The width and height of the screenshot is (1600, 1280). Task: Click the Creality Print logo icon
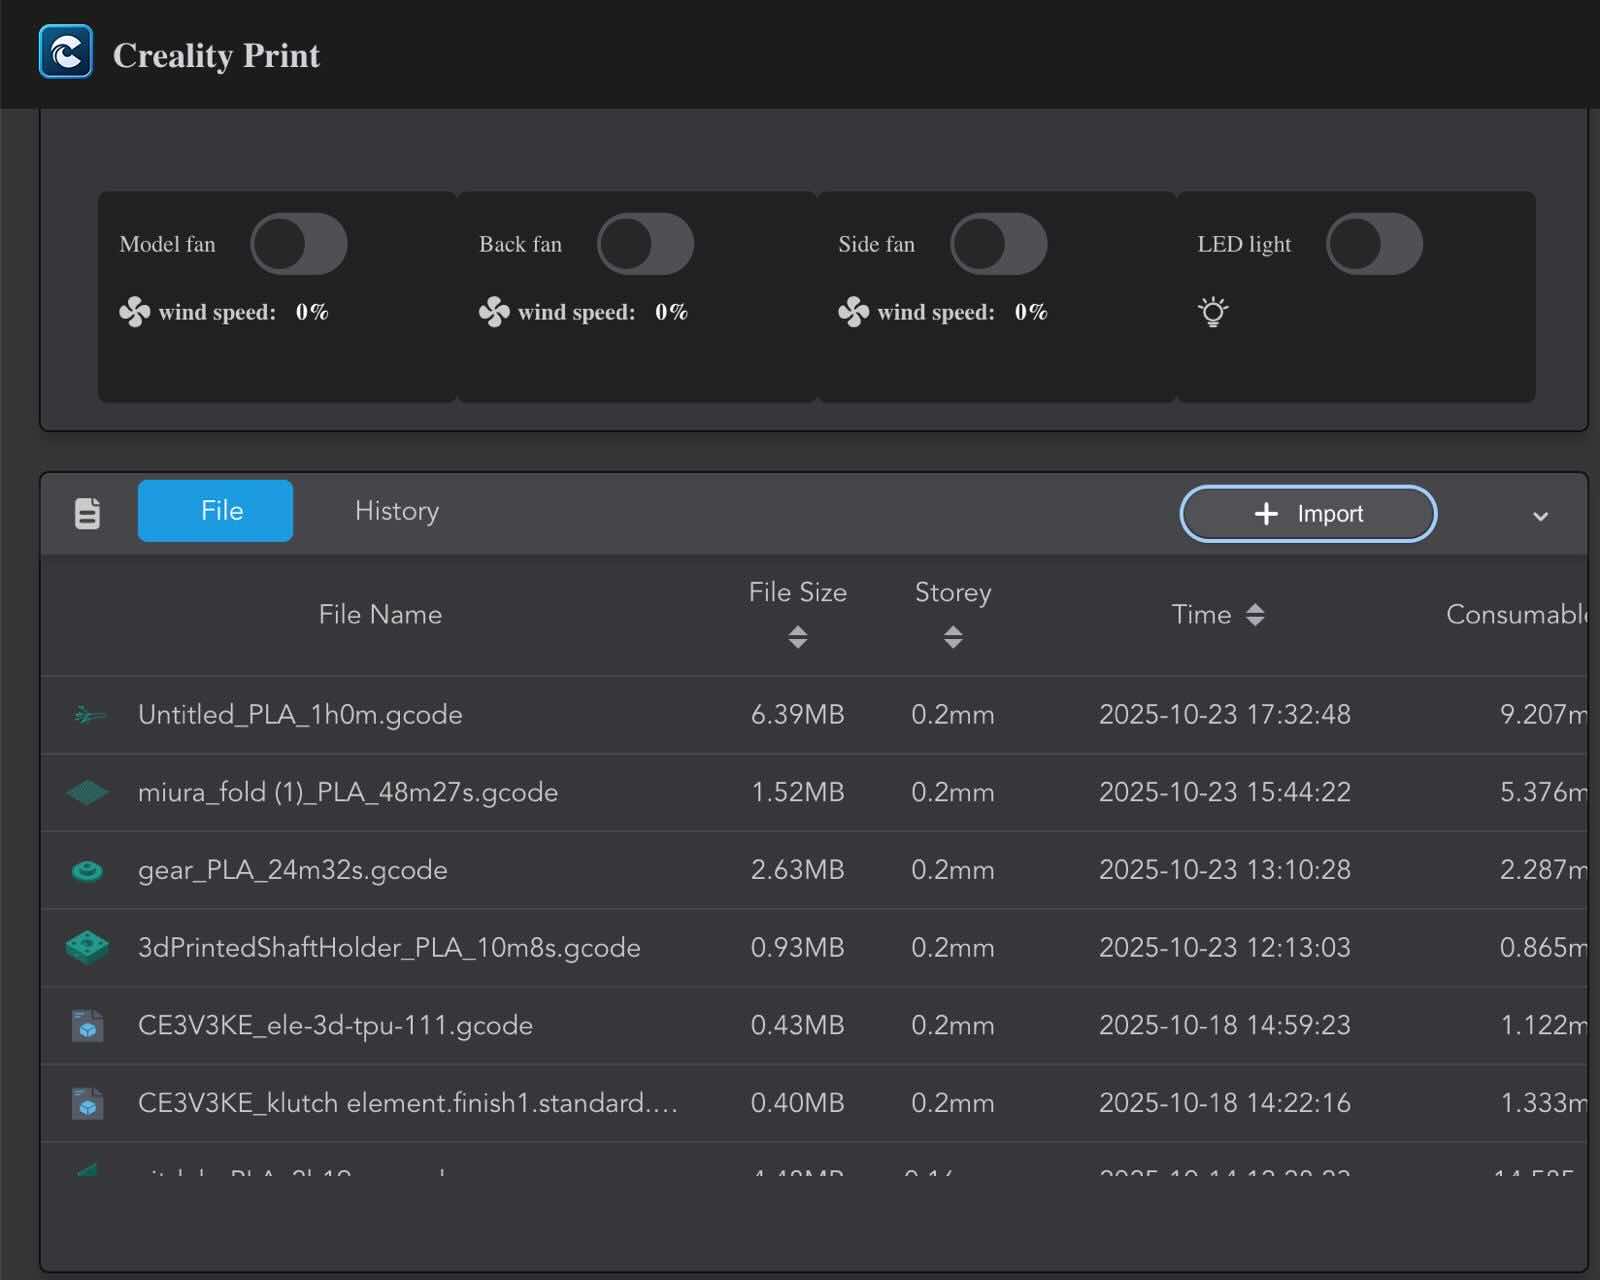pyautogui.click(x=66, y=52)
